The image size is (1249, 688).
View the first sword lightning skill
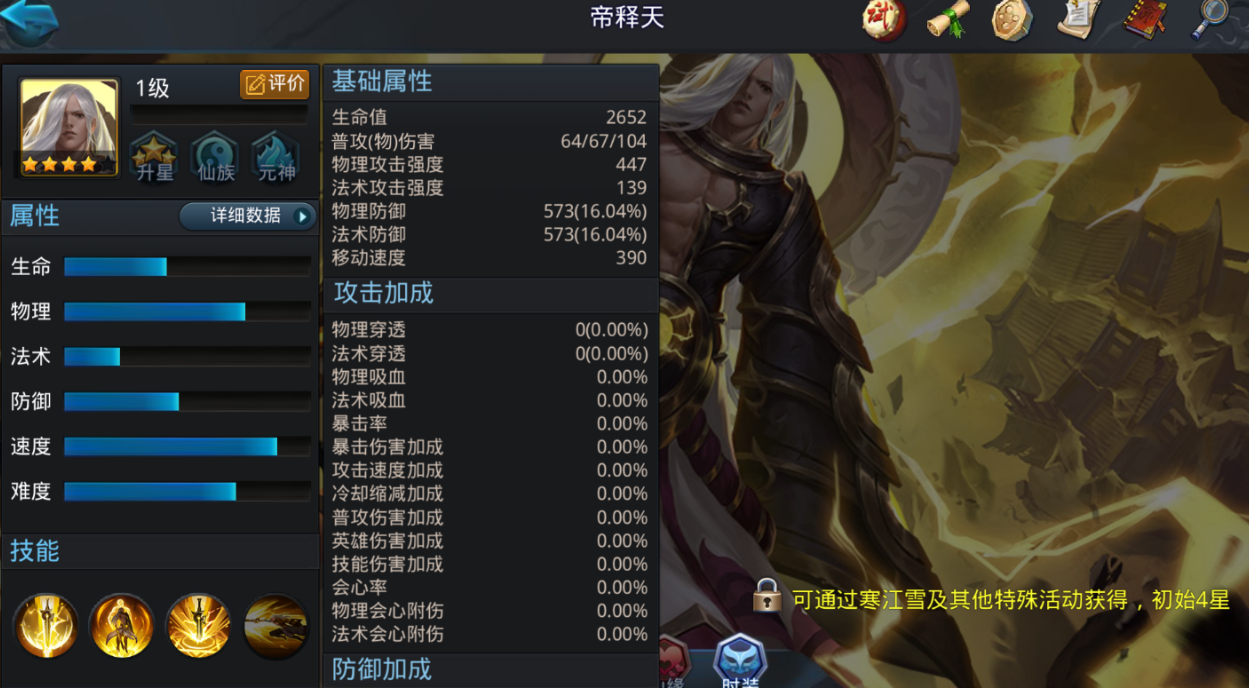[x=45, y=626]
